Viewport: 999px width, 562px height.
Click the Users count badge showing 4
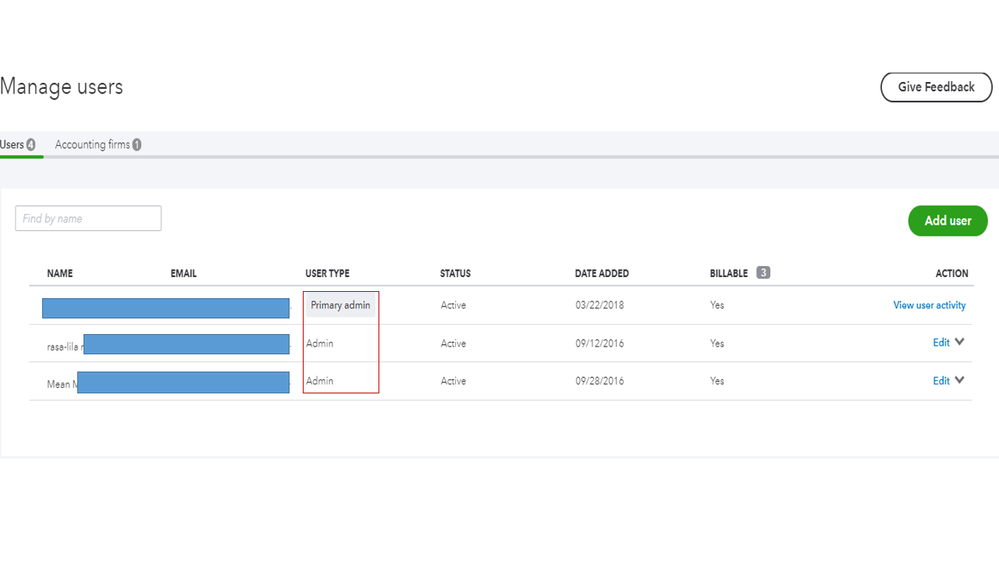point(31,145)
